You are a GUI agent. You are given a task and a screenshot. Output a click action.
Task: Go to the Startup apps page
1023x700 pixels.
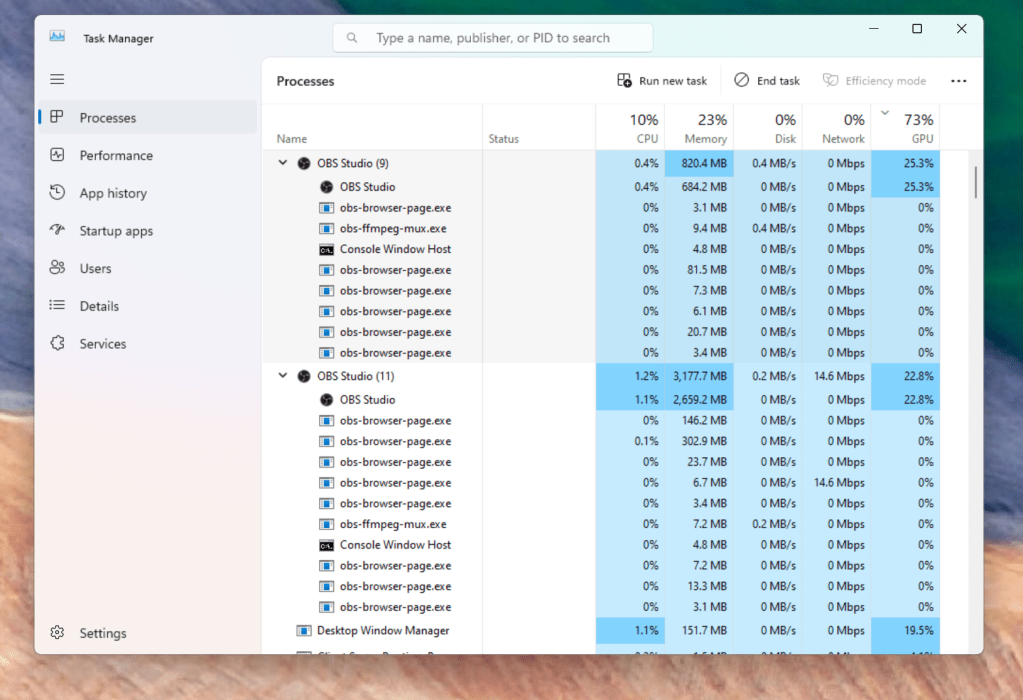pyautogui.click(x=147, y=231)
